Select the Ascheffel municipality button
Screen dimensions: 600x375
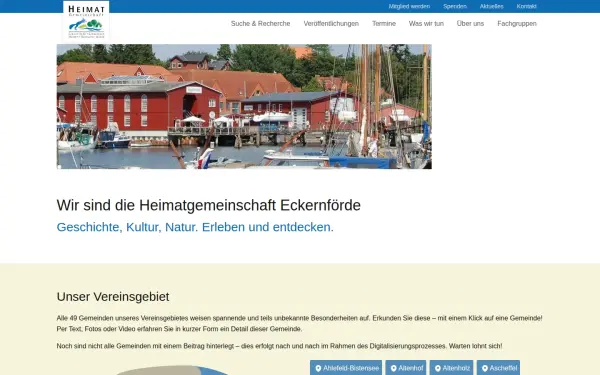498,368
